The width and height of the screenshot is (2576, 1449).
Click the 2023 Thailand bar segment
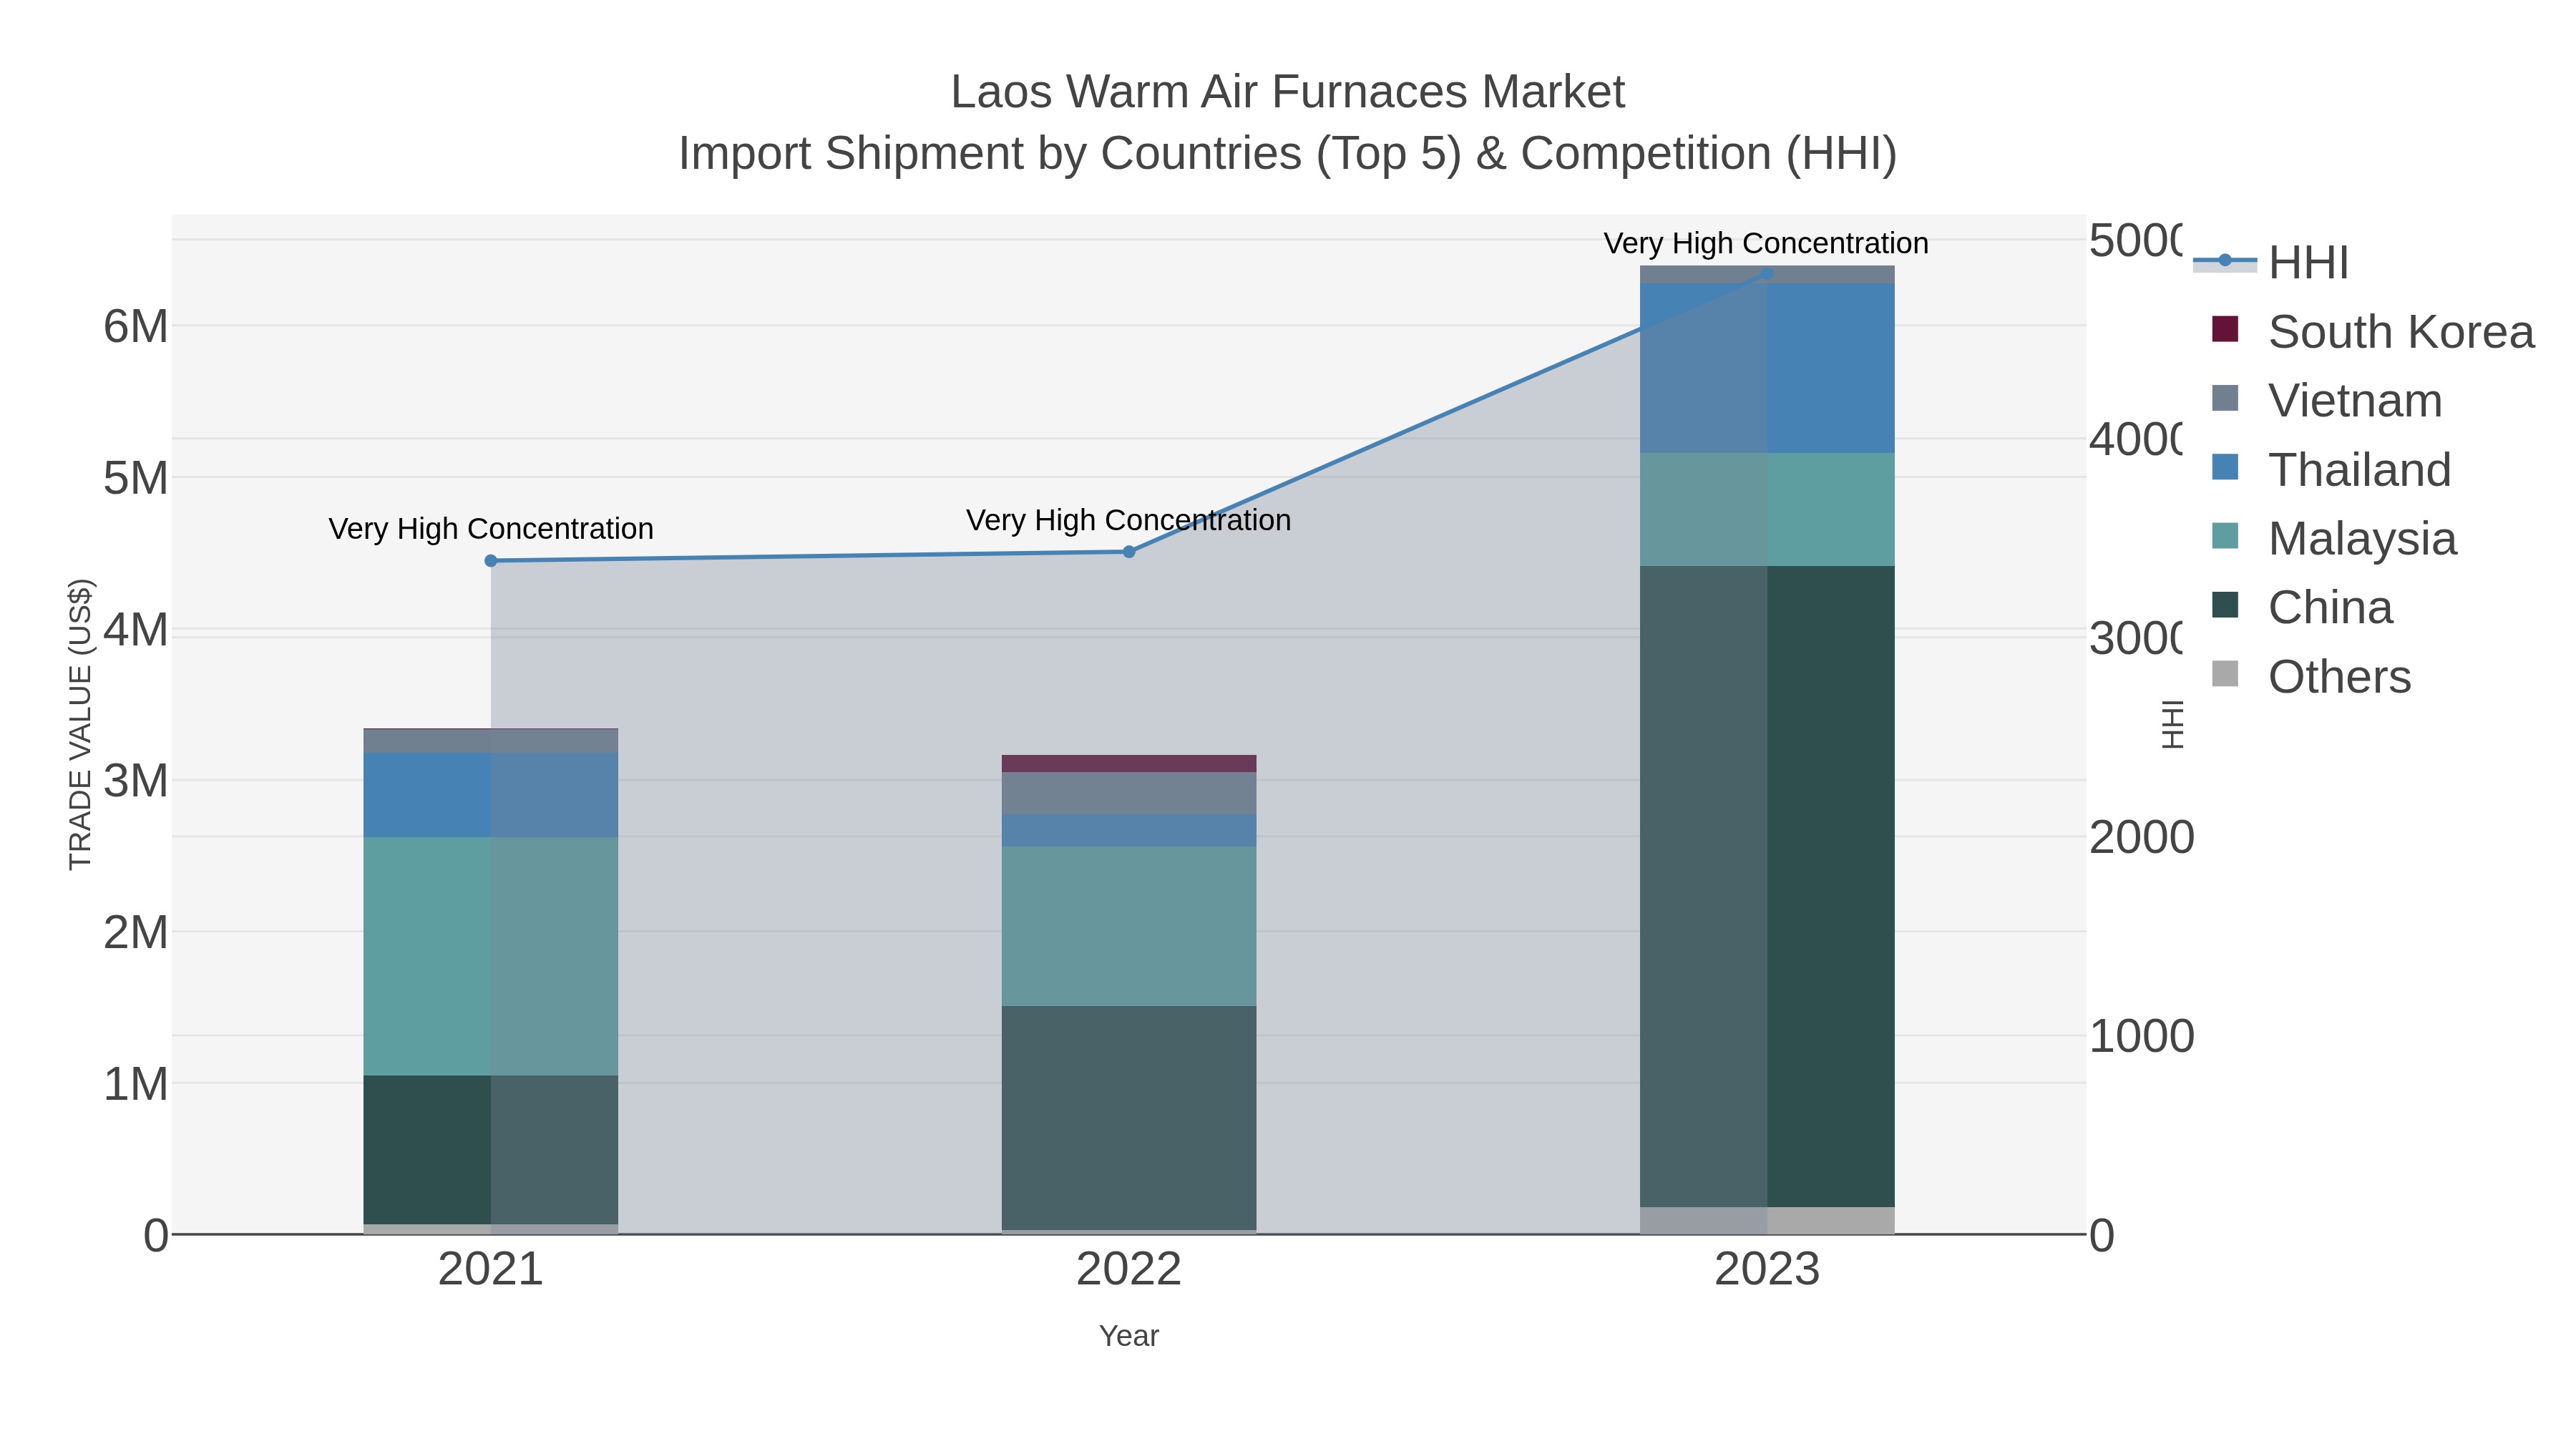[x=1767, y=369]
